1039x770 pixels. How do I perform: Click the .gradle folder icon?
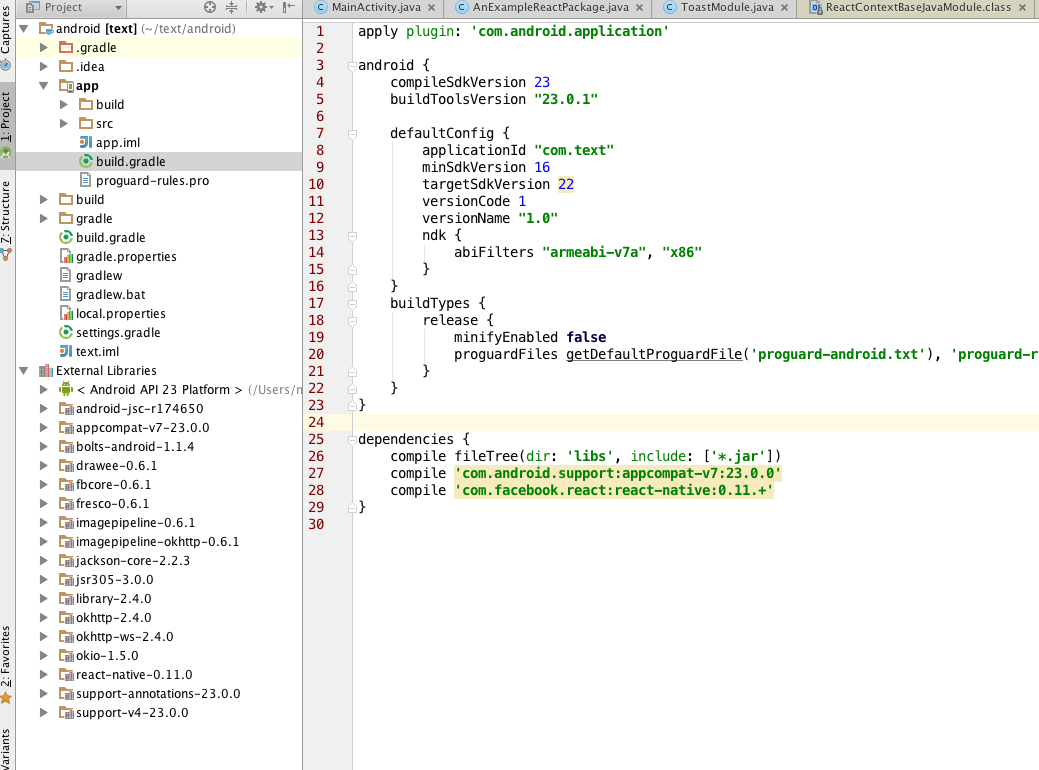click(66, 48)
